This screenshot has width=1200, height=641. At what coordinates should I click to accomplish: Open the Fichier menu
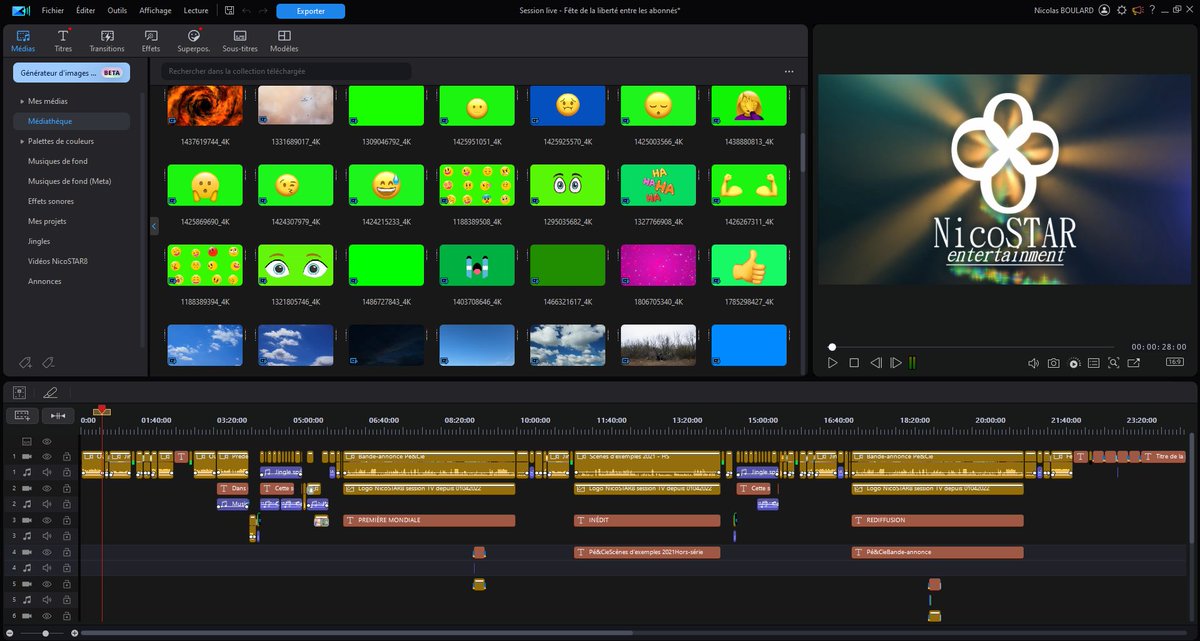click(x=53, y=10)
